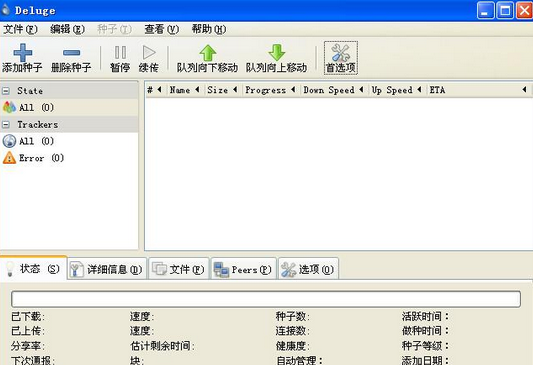Open the 帮助(H) menu
Image resolution: width=533 pixels, height=365 pixels.
[209, 30]
